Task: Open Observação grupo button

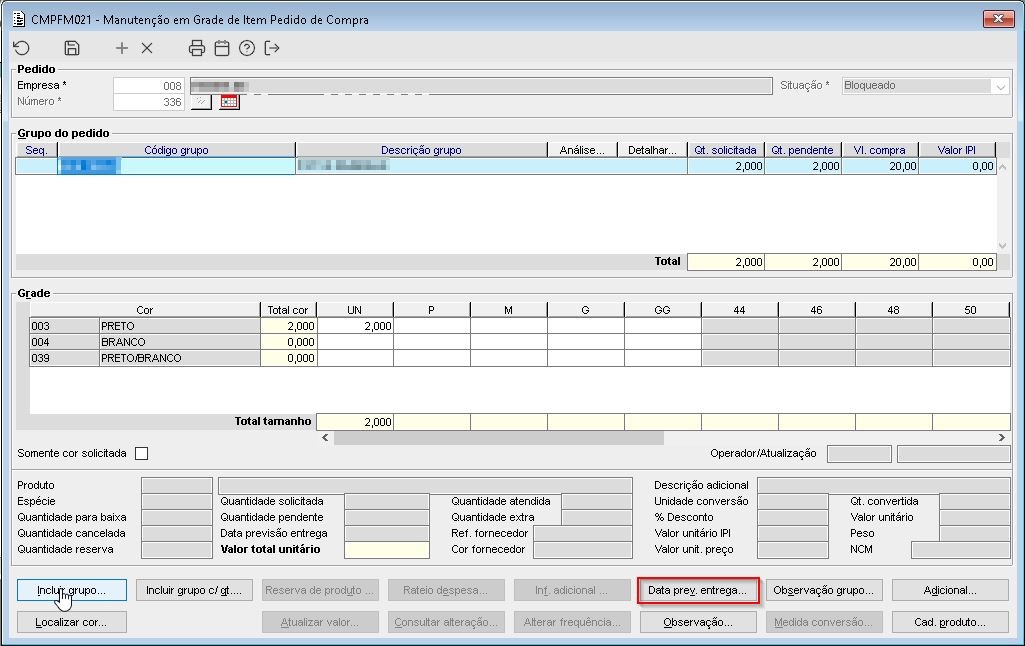Action: coord(824,590)
